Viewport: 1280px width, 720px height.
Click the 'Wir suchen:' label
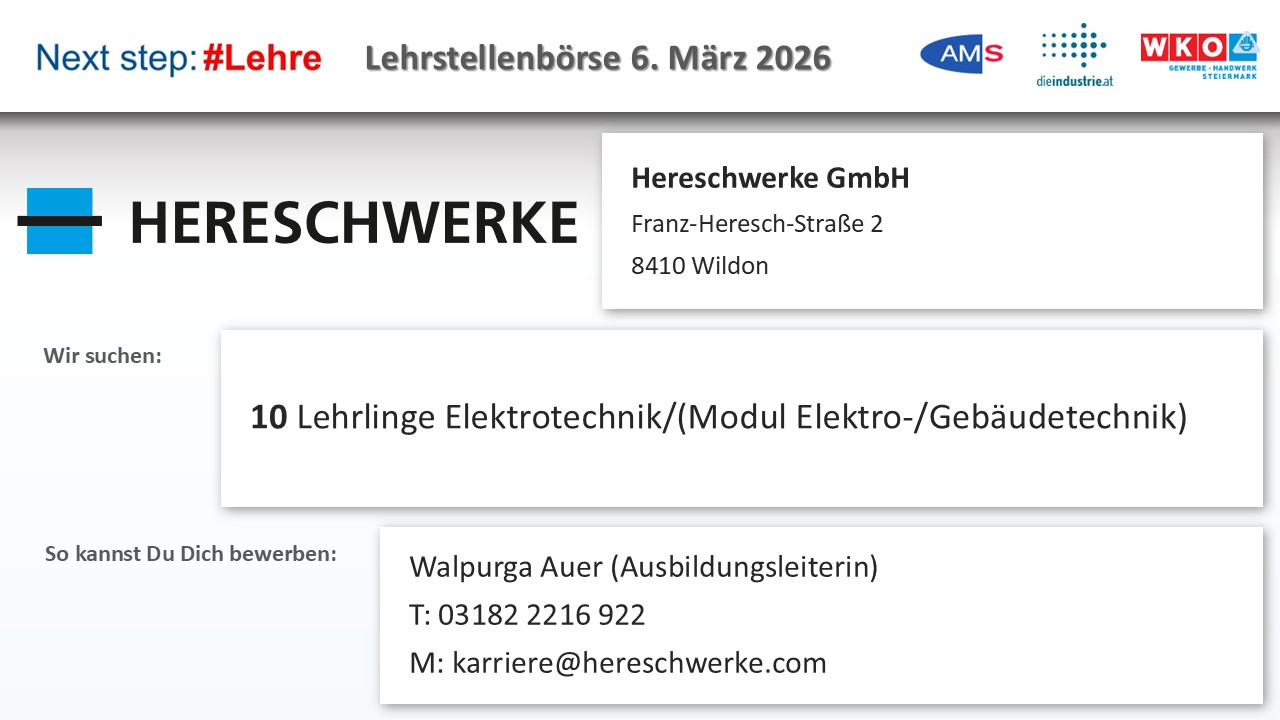coord(102,355)
